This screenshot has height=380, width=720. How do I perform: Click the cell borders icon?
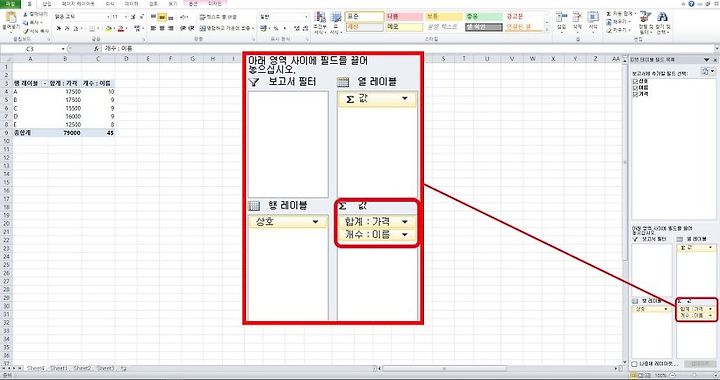92,28
